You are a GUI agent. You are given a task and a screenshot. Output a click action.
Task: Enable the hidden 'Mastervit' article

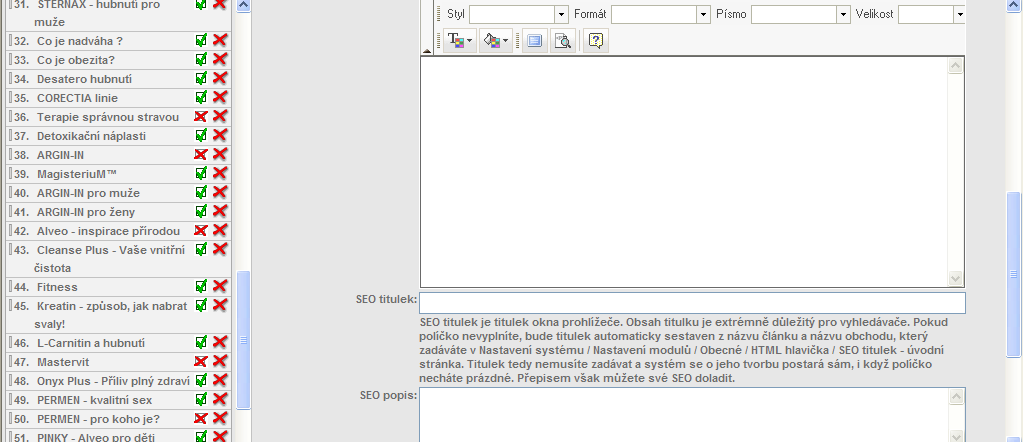(x=201, y=361)
